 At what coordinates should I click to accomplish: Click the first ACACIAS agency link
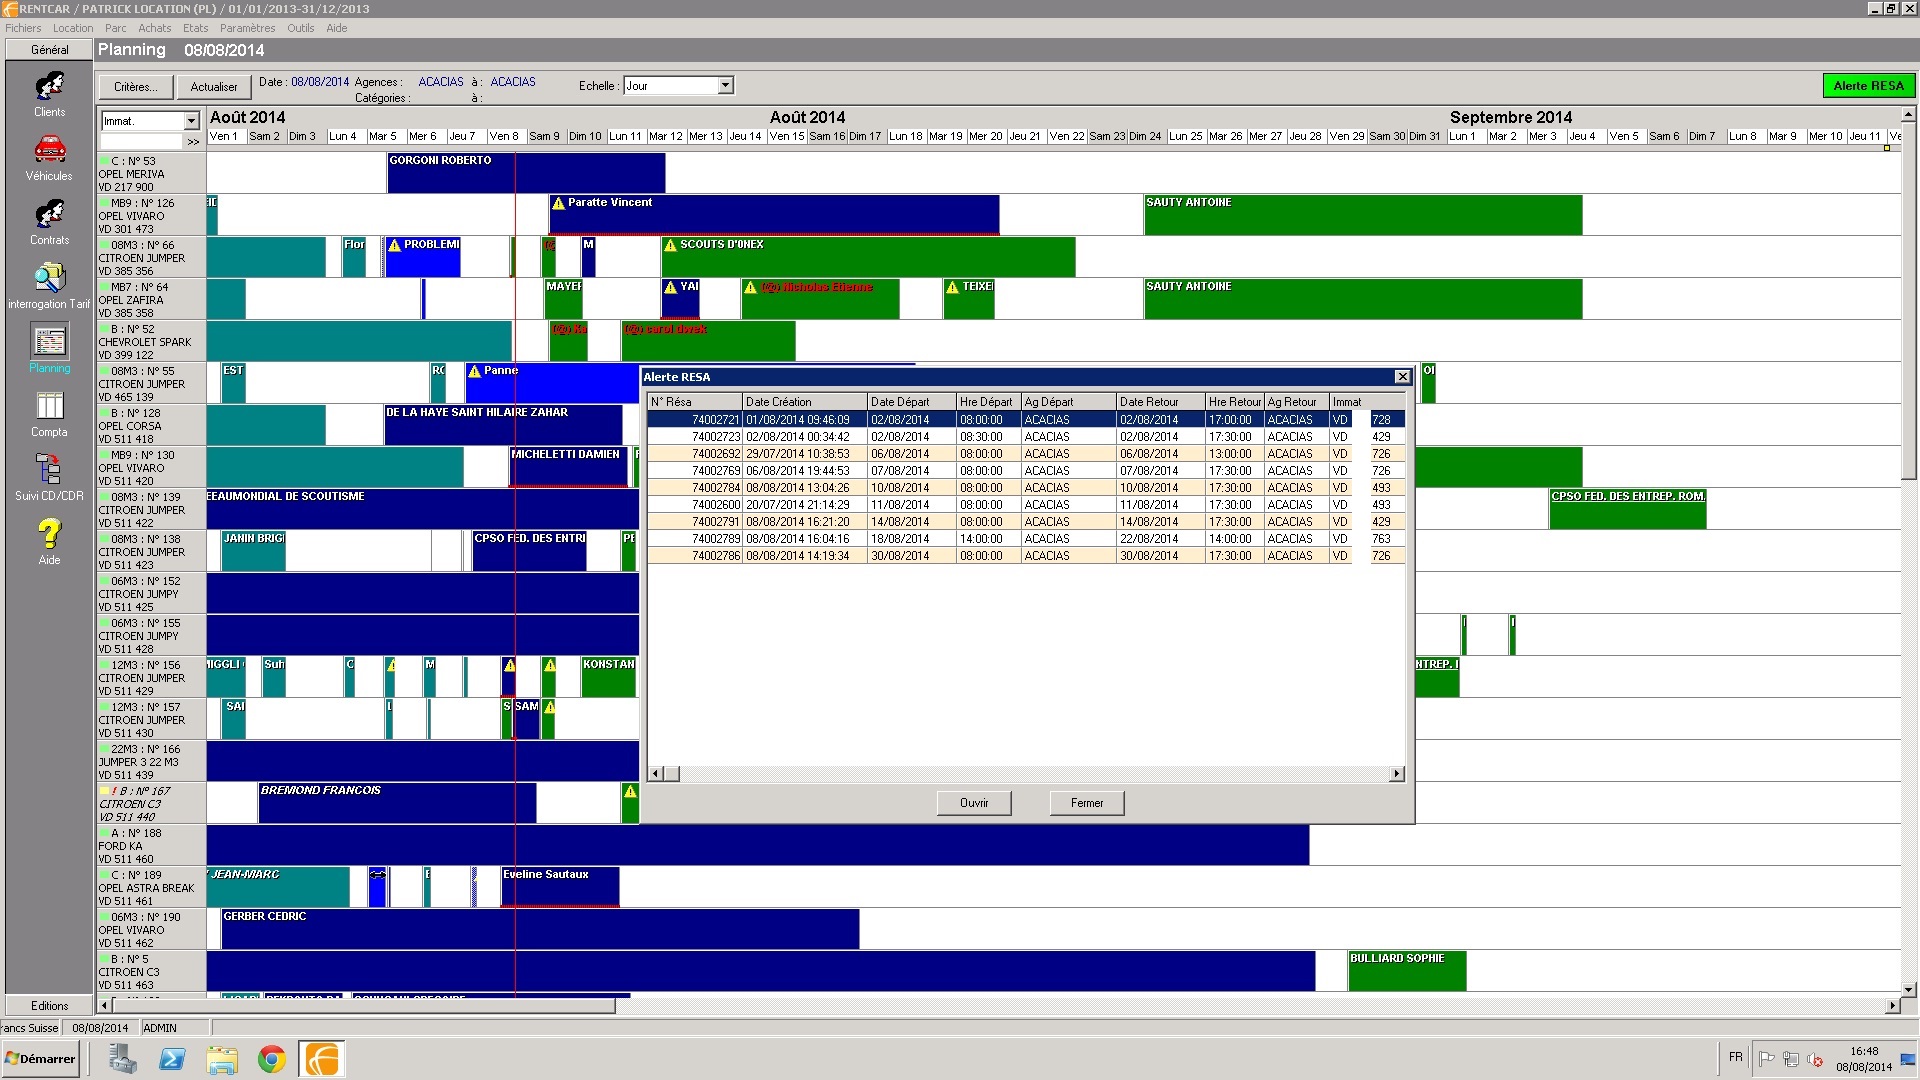coord(441,82)
